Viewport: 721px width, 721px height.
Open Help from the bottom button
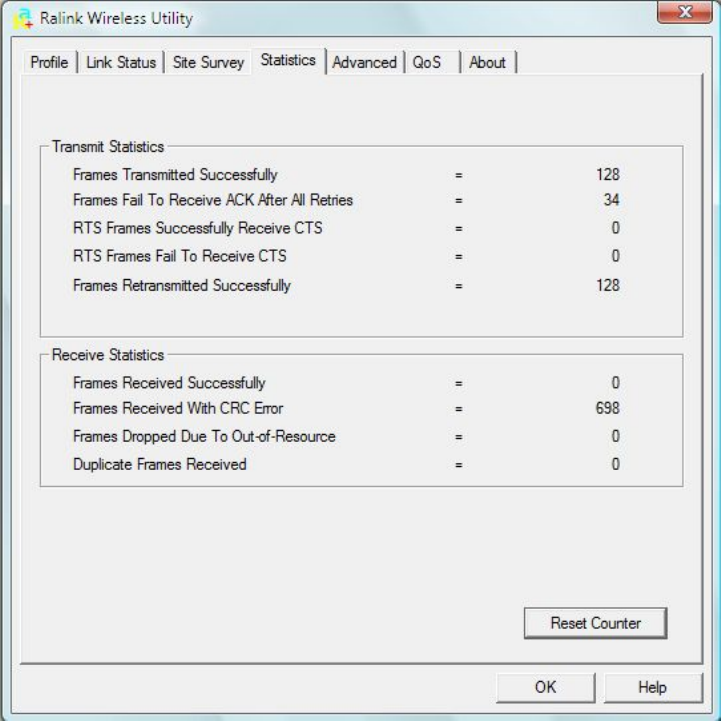(x=653, y=687)
